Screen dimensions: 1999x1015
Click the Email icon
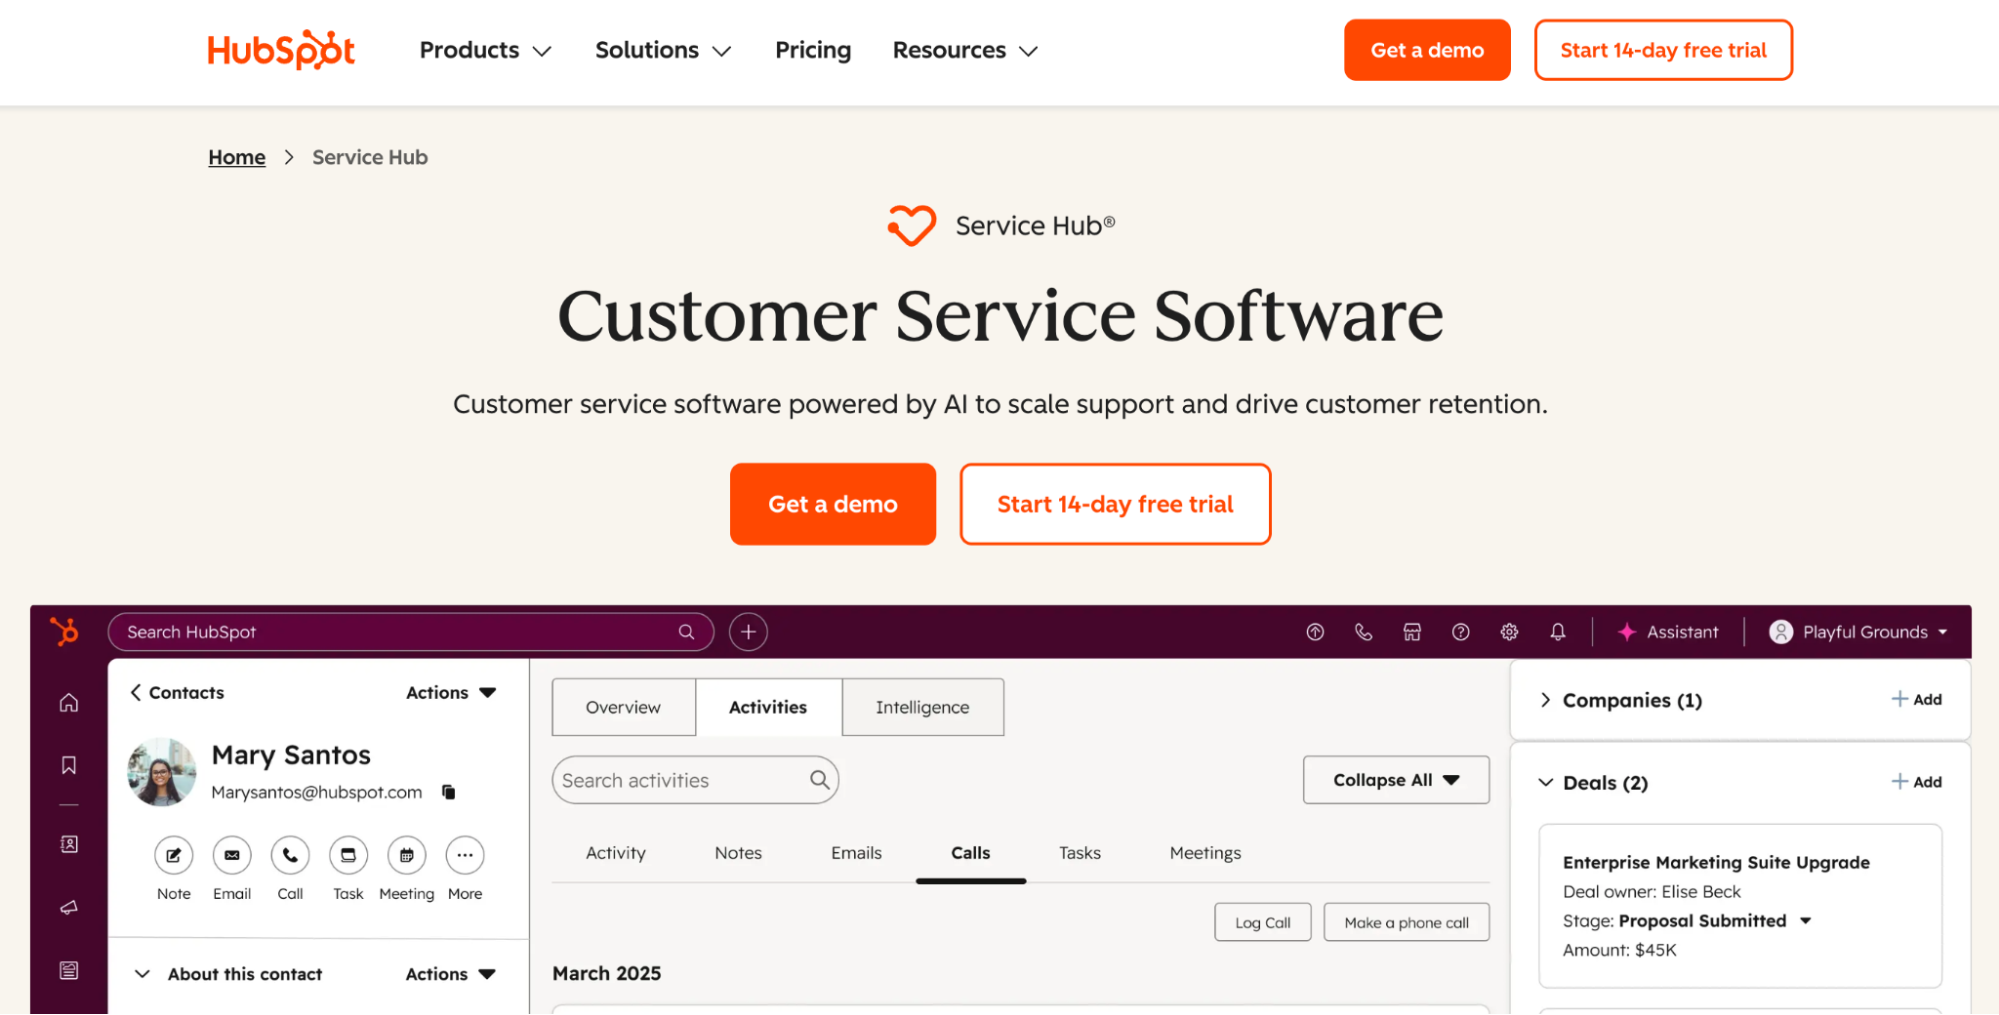(x=232, y=855)
